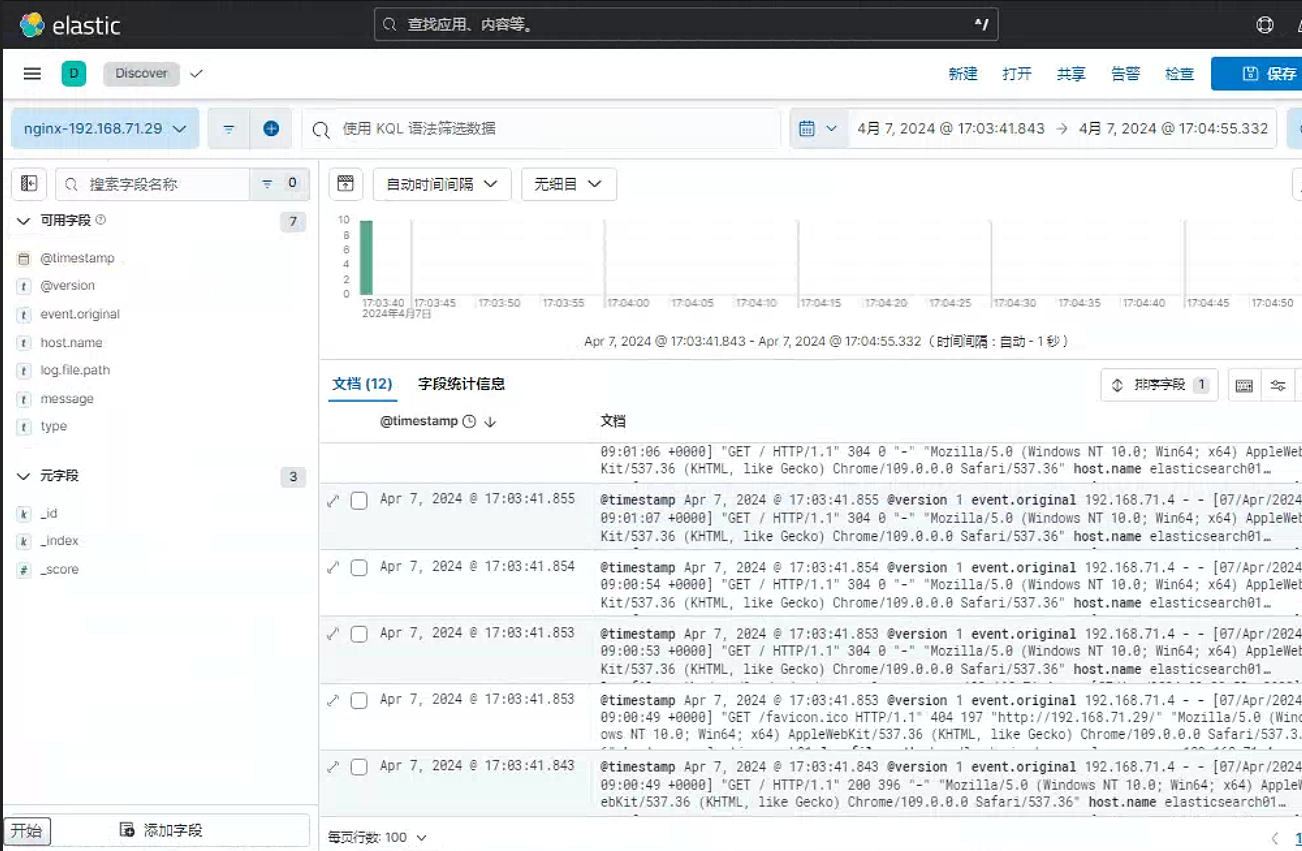This screenshot has height=851, width=1302.
Task: Open the D space avatar
Action: coord(73,73)
